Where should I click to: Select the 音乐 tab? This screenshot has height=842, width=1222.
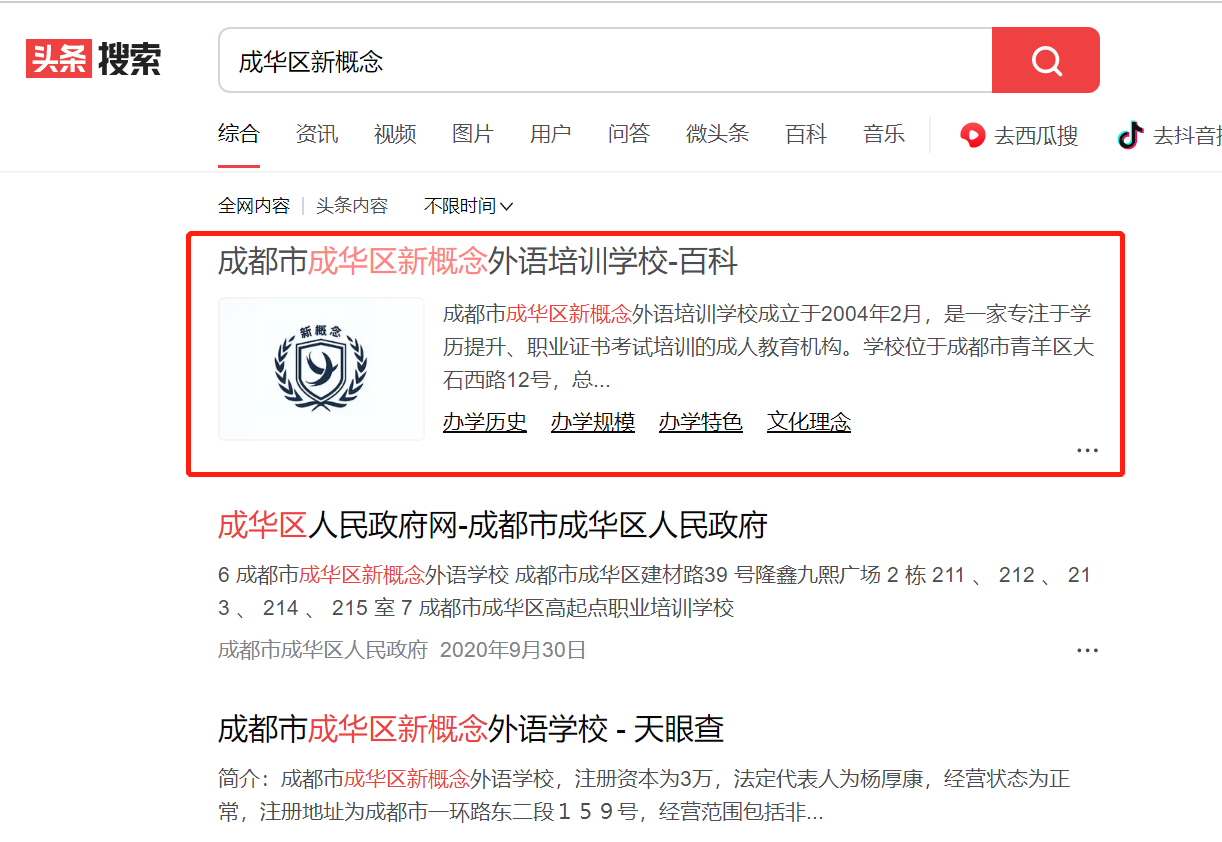click(884, 134)
